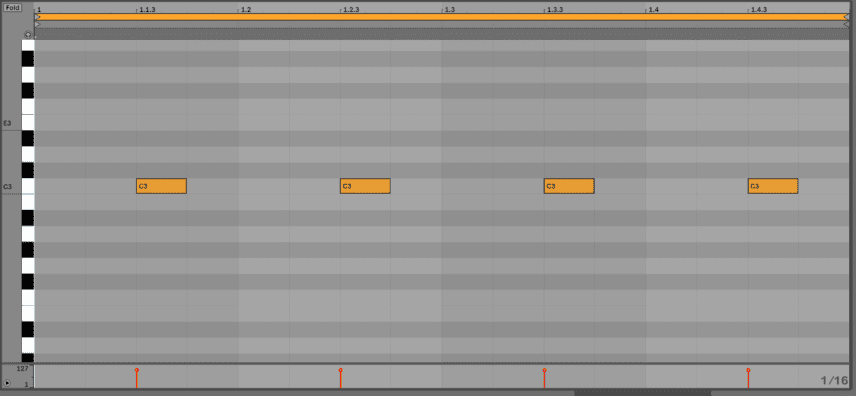Viewport: 856px width, 396px height.
Task: Click the loop start triangle marker
Action: point(37,17)
